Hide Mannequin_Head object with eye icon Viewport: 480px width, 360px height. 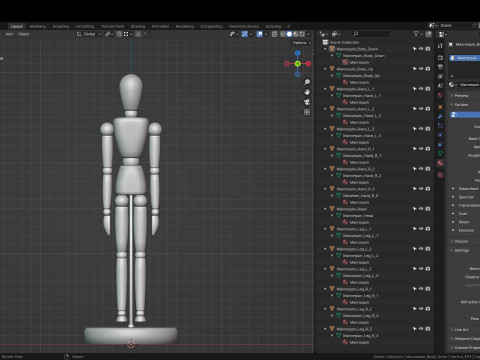pos(421,209)
